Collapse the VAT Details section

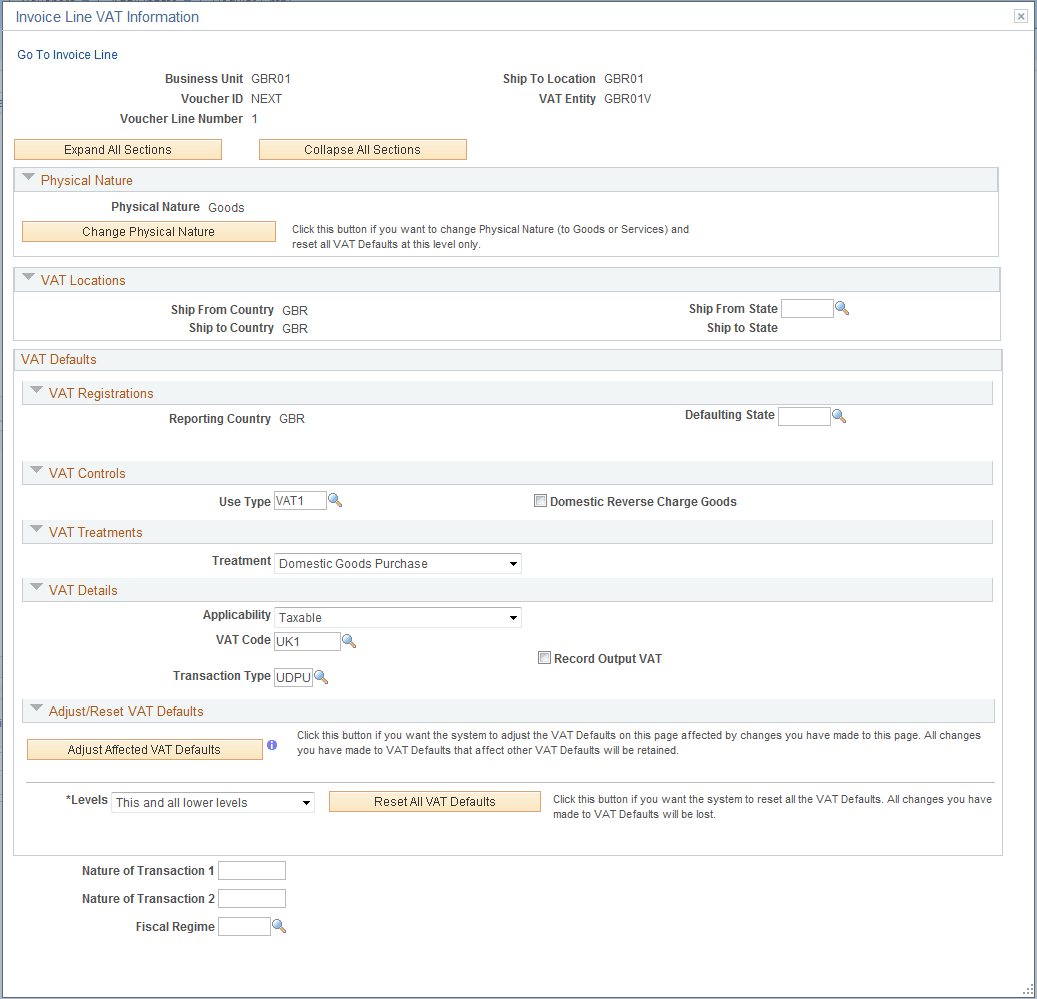click(36, 589)
